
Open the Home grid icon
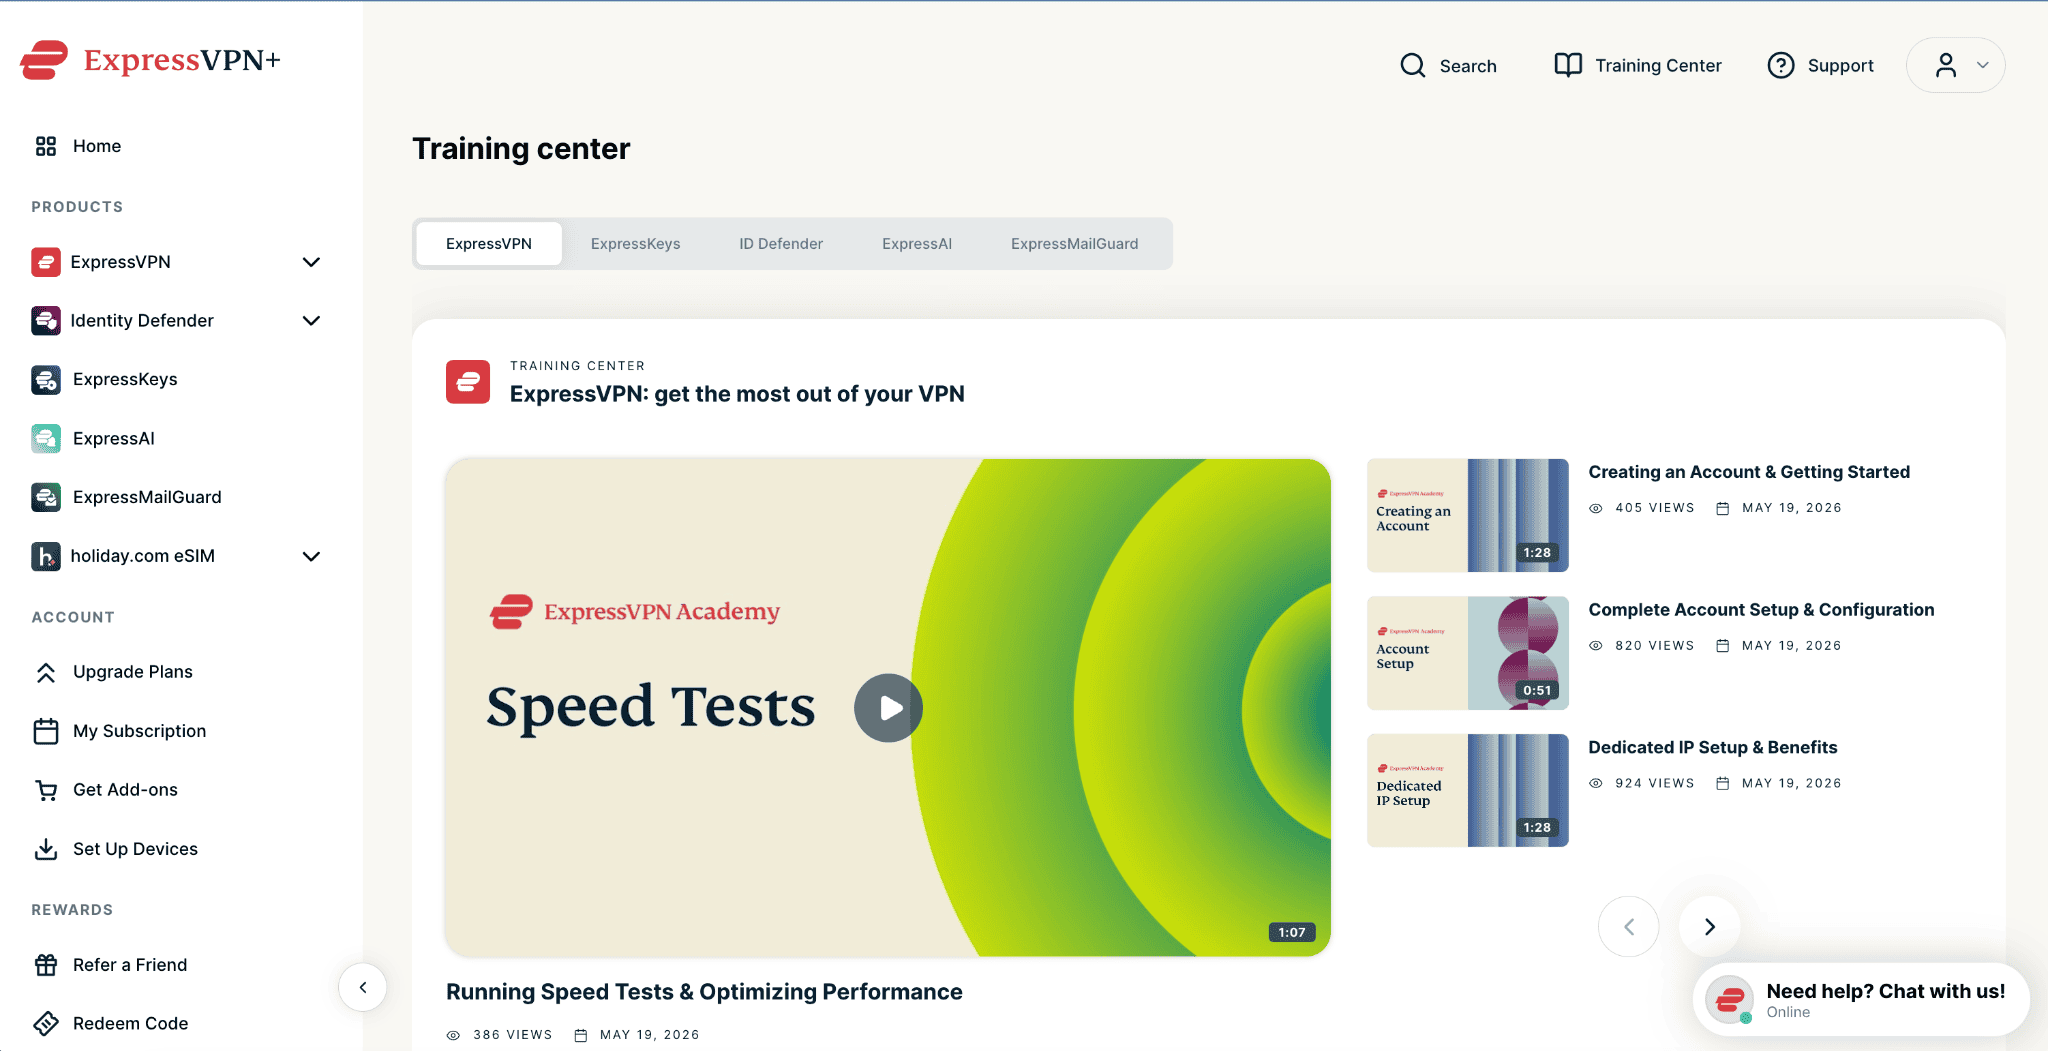click(46, 146)
